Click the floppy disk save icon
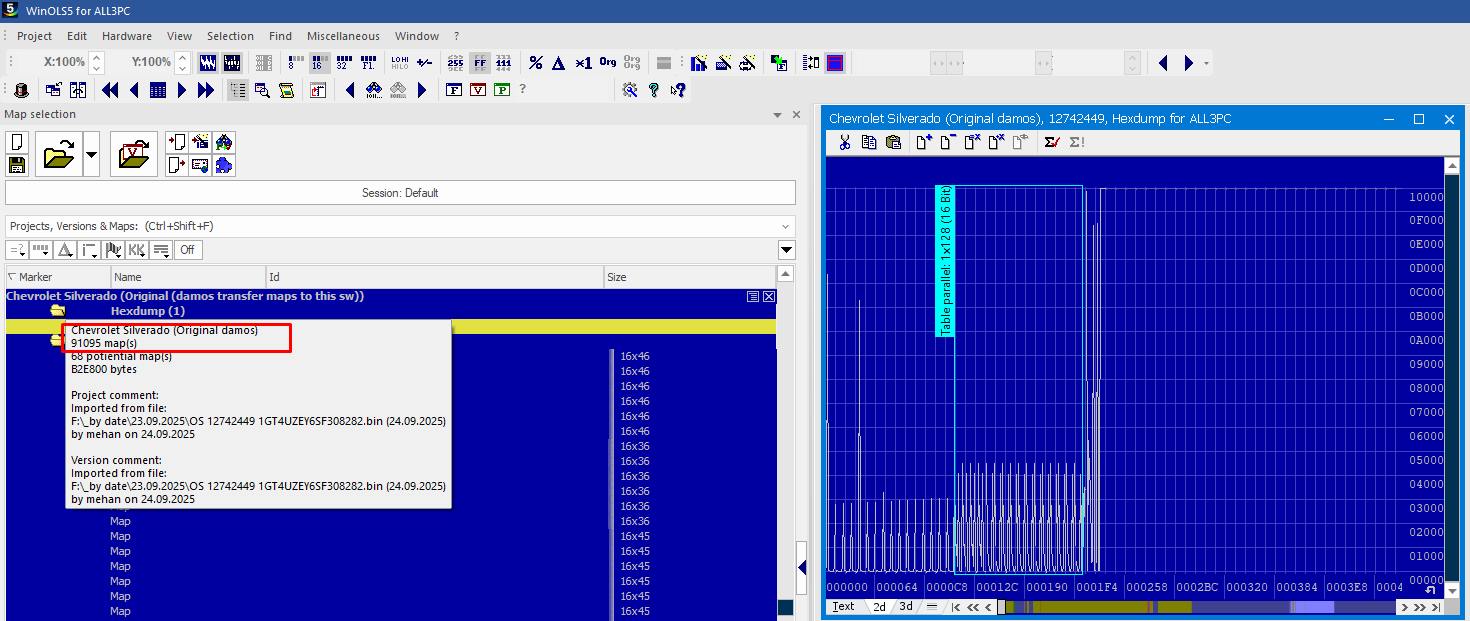The height and width of the screenshot is (621, 1470). coord(16,165)
